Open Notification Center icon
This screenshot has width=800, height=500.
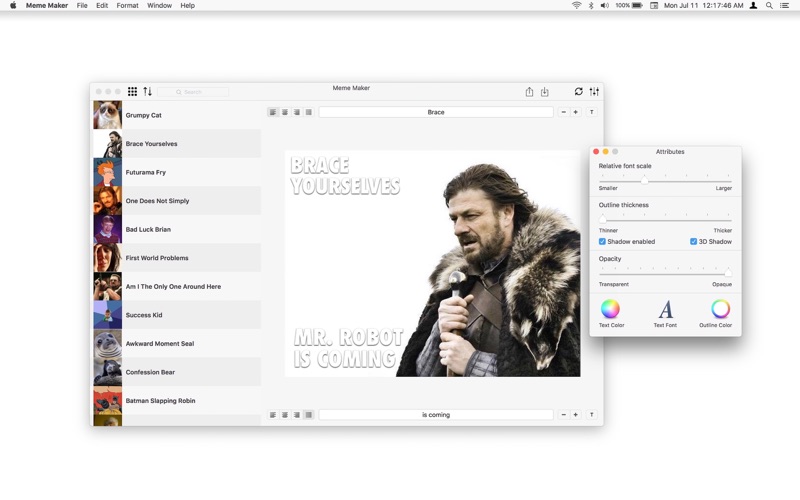[785, 6]
